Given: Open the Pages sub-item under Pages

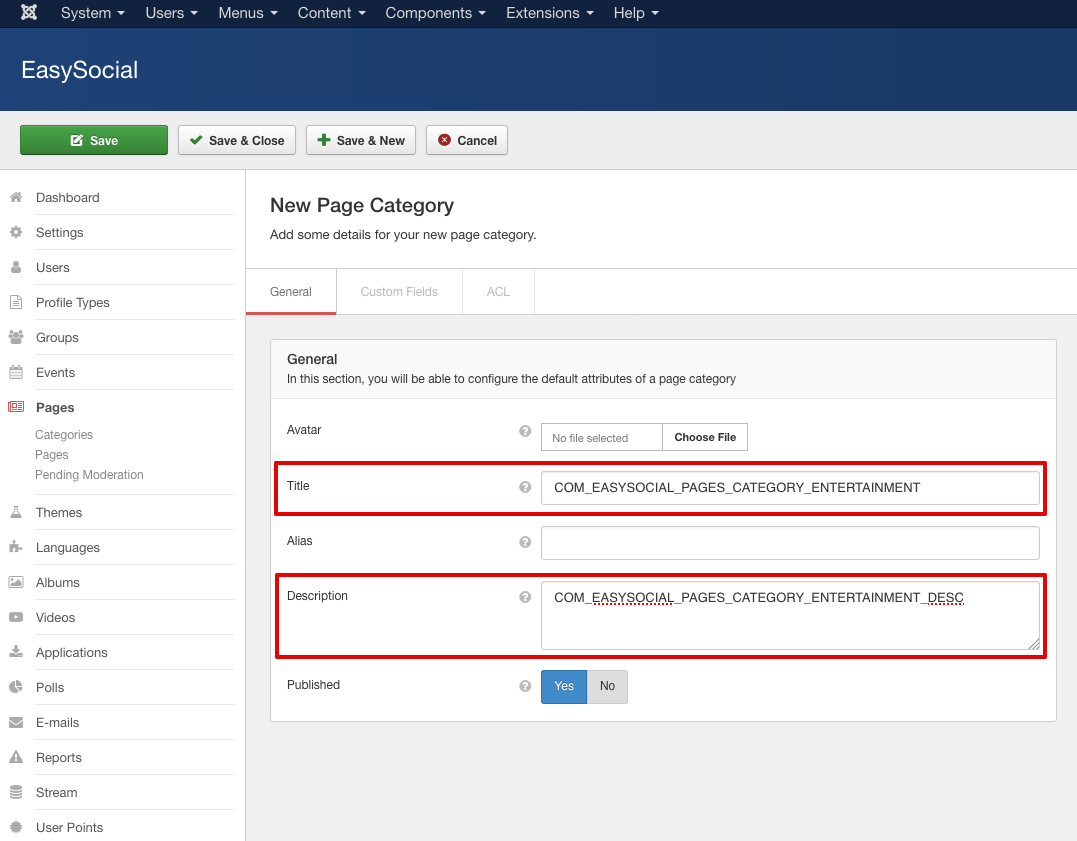Looking at the screenshot, I should pos(52,455).
